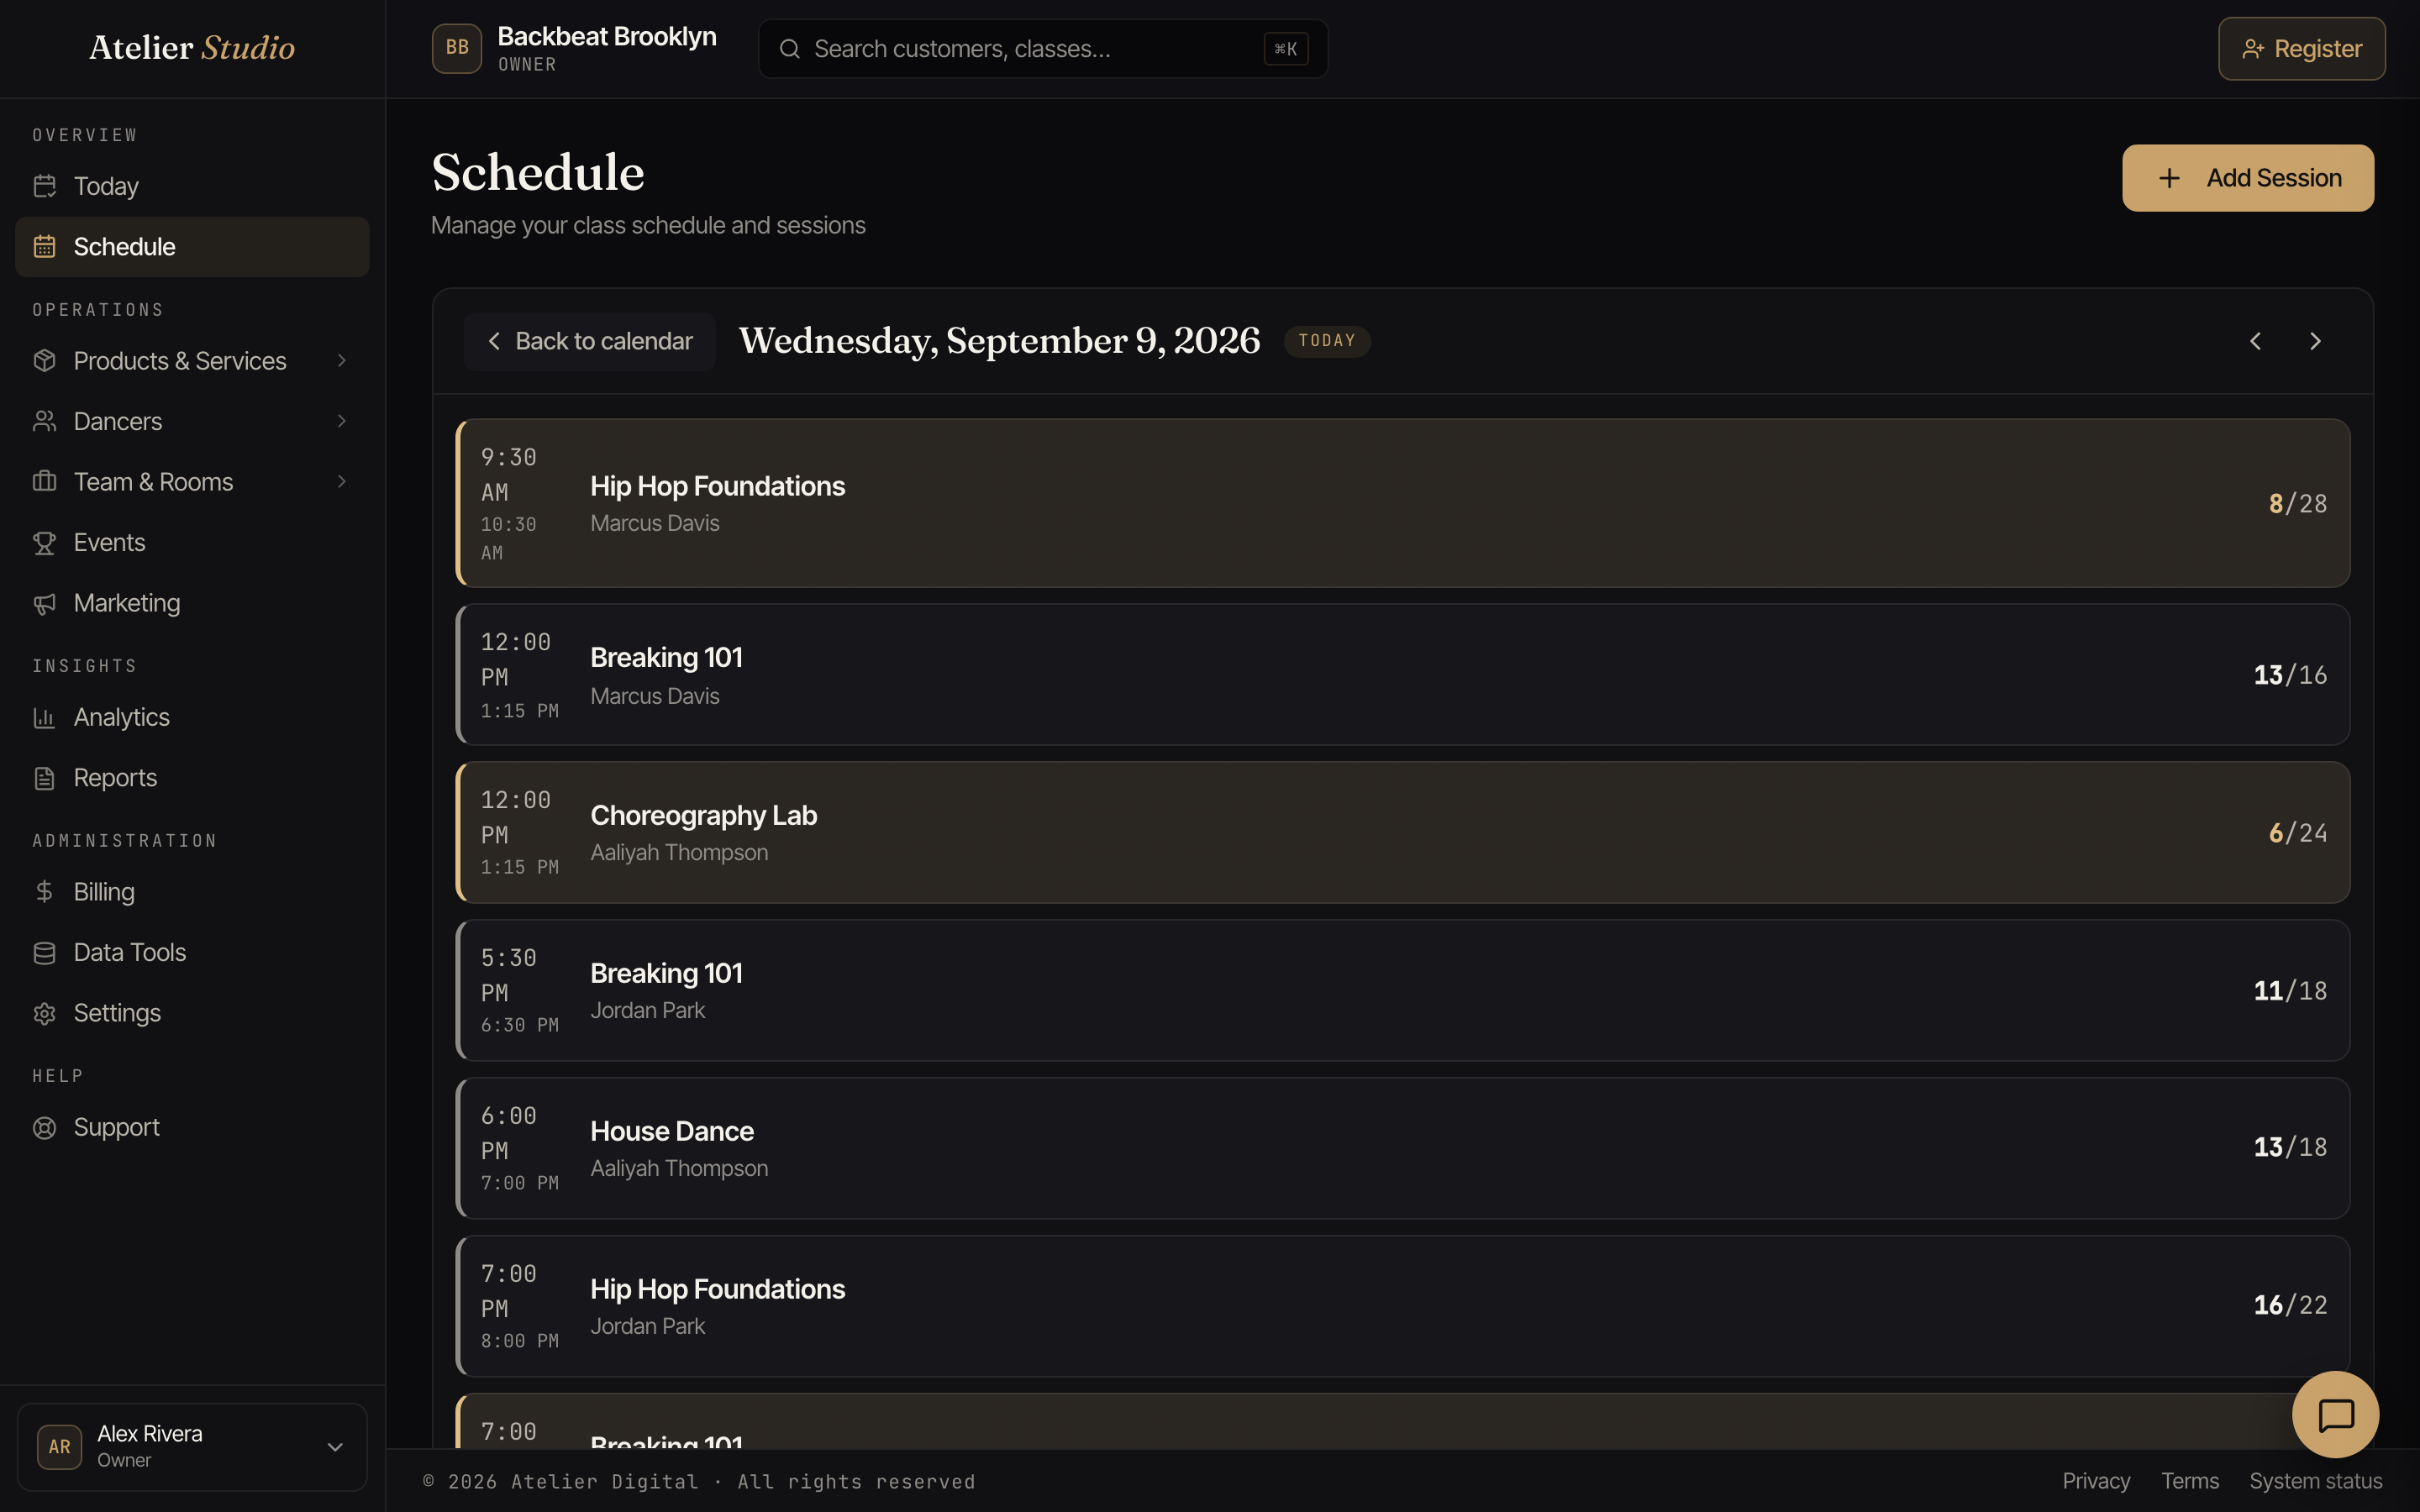Click Back to calendar button
The height and width of the screenshot is (1512, 2420).
(x=590, y=341)
